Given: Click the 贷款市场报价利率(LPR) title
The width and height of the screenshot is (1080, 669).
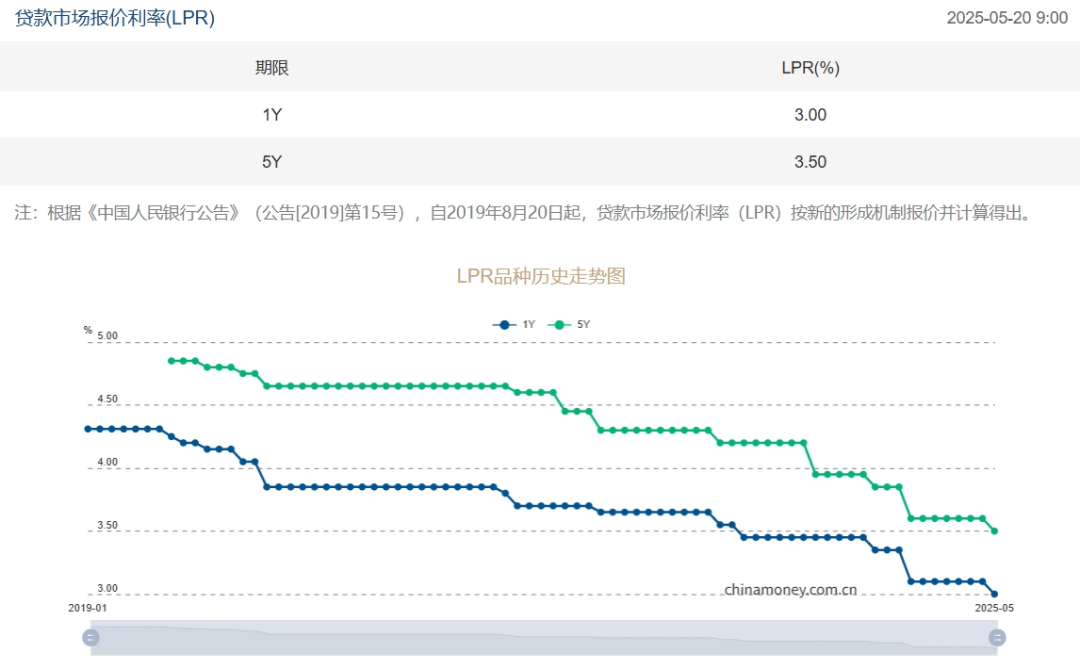Looking at the screenshot, I should click(115, 18).
